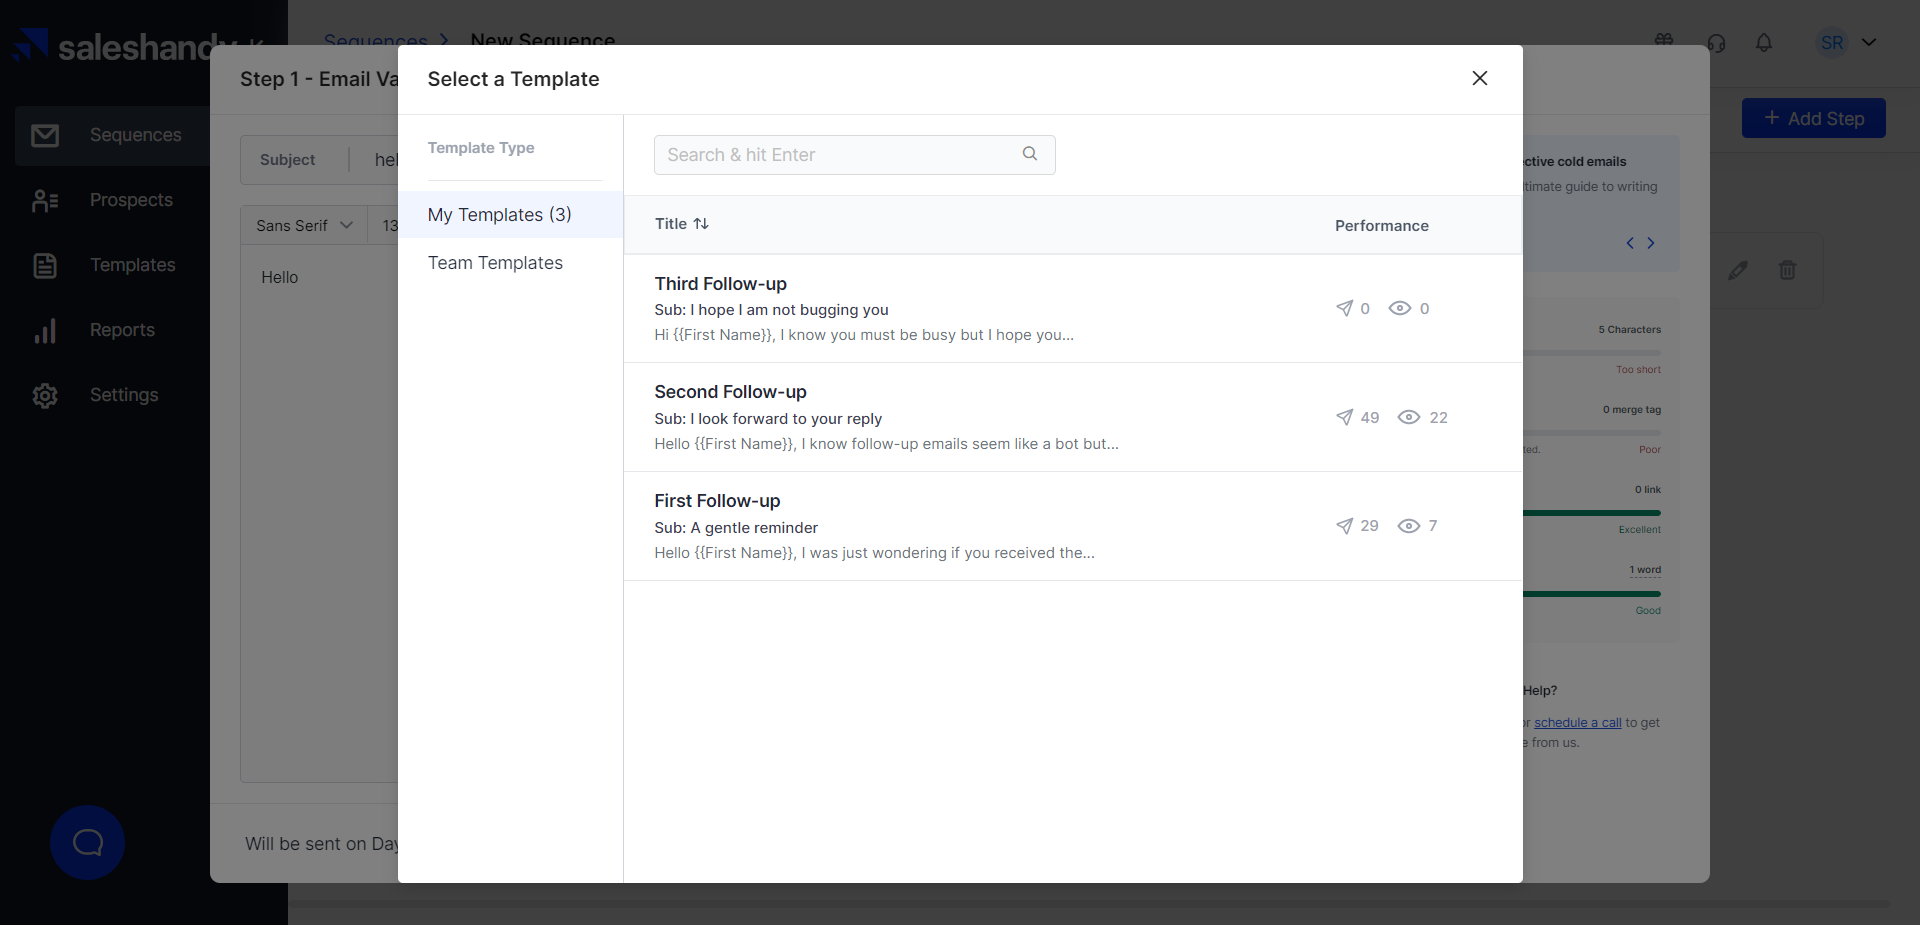This screenshot has height=925, width=1920.
Task: Pick the Second Follow-up template
Action: [x=730, y=392]
